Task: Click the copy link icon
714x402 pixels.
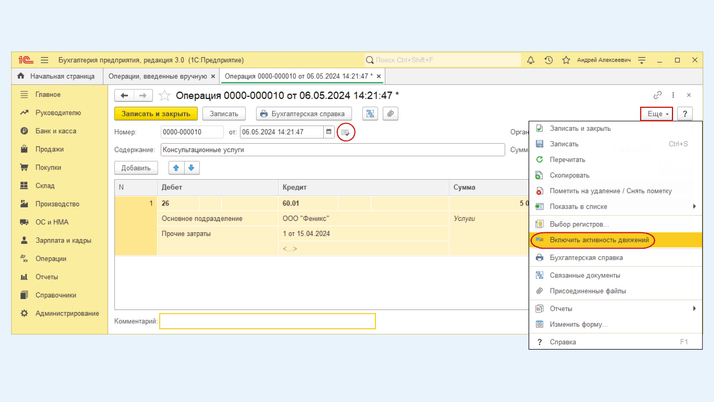Action: (657, 96)
